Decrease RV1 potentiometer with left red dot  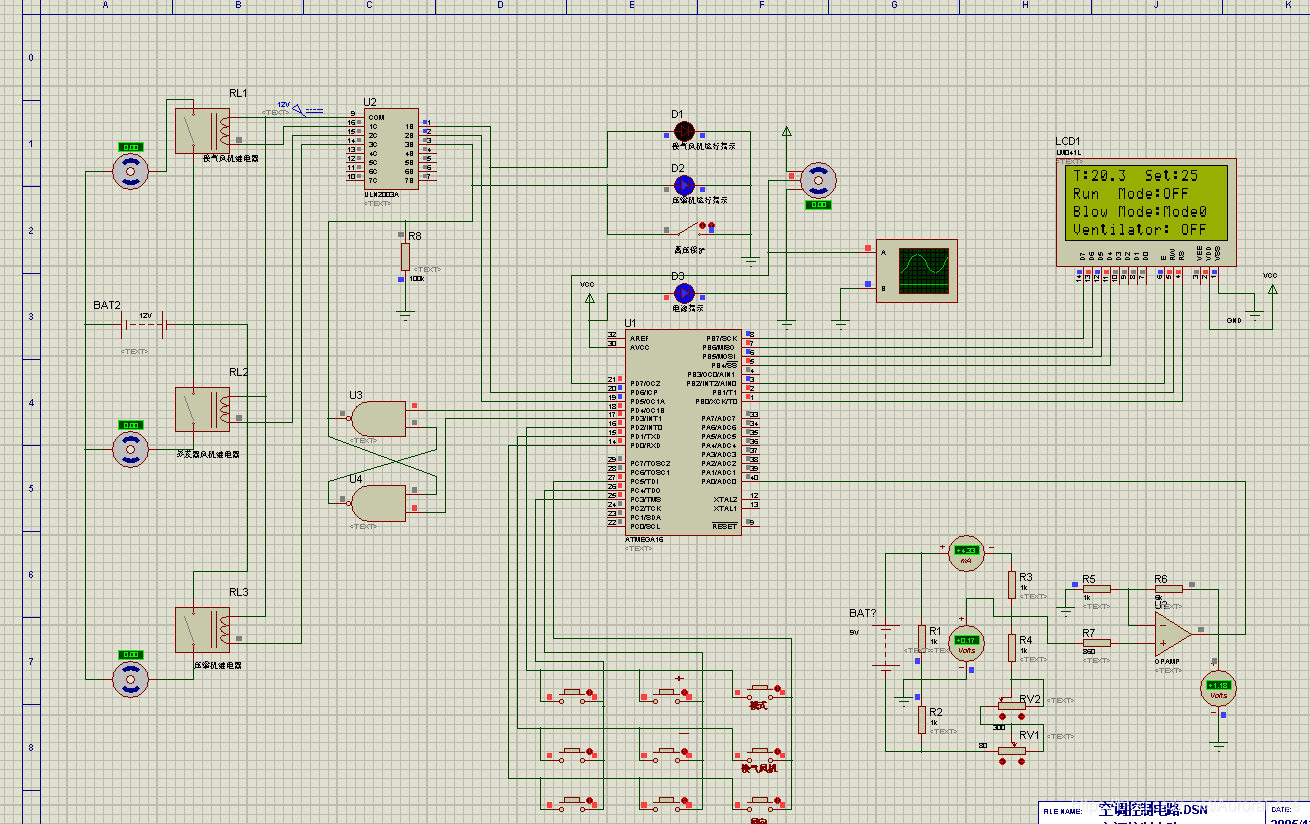1003,762
